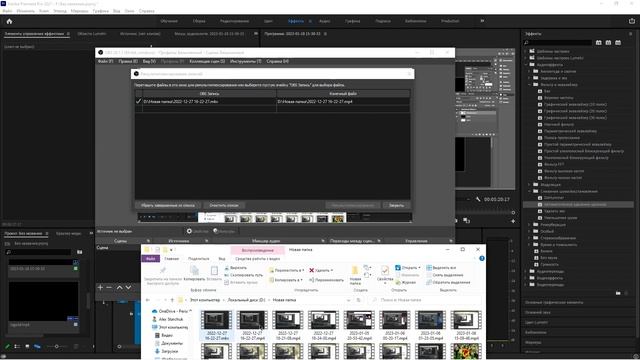Expand the Delay and Echo effects folder
The width and height of the screenshot is (640, 360).
coord(529,78)
